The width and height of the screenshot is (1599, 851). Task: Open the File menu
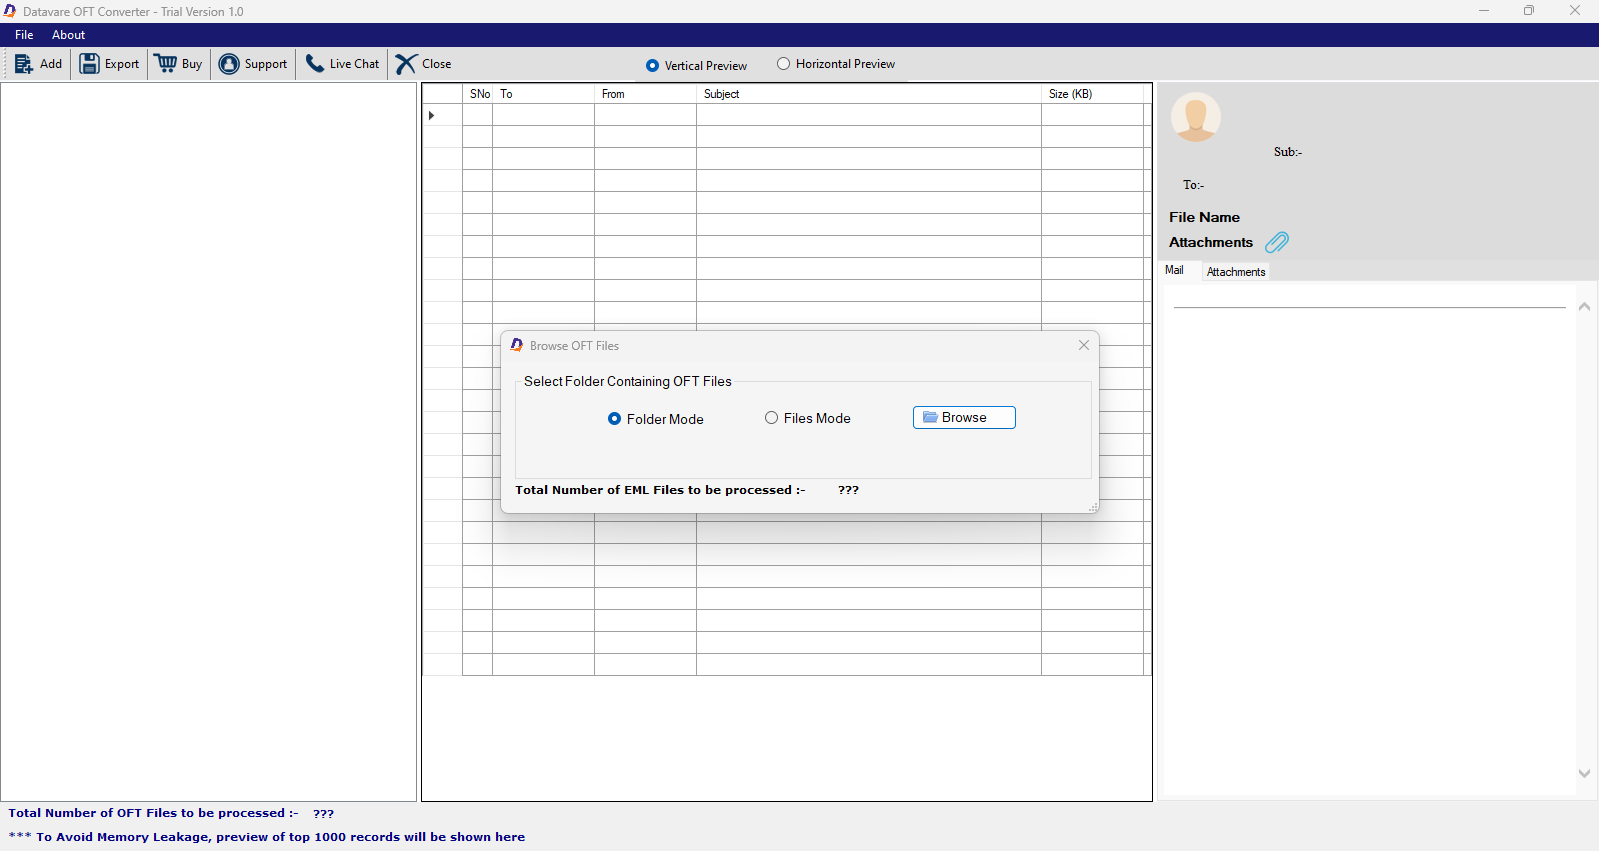24,35
